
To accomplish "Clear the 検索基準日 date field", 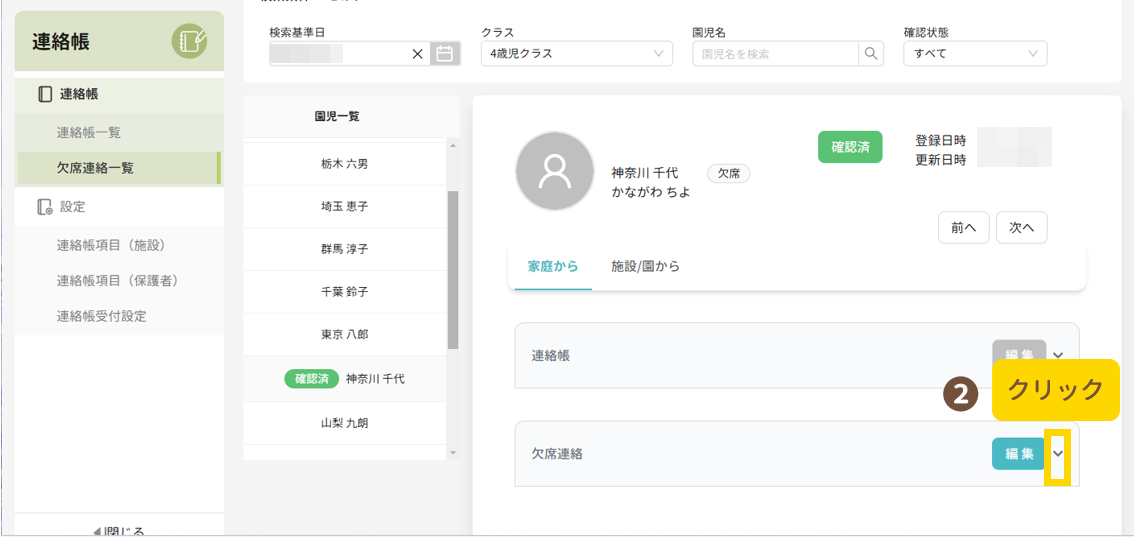I will pos(418,54).
